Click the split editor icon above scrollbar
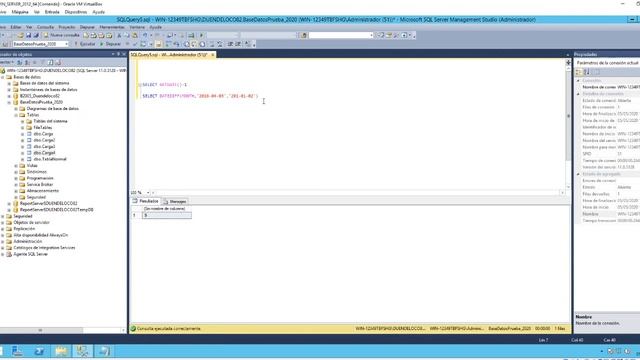640x360 pixels. [x=568, y=62]
